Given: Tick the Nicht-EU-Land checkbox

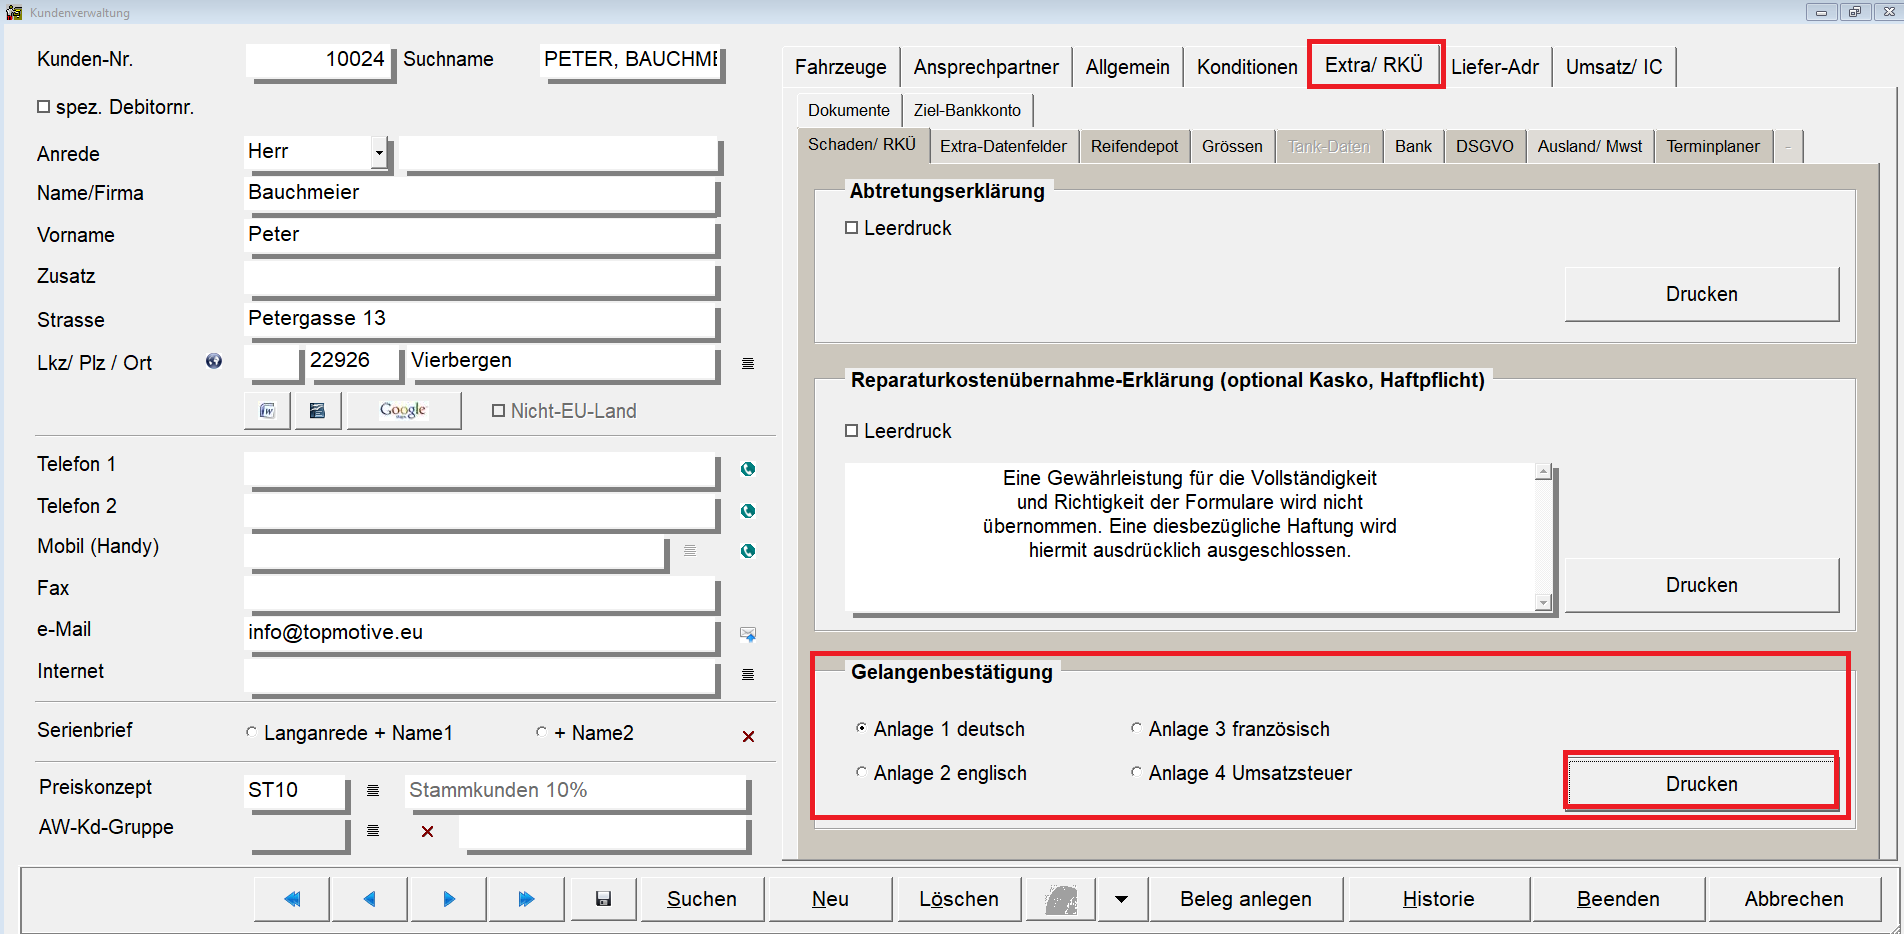Looking at the screenshot, I should pyautogui.click(x=498, y=410).
